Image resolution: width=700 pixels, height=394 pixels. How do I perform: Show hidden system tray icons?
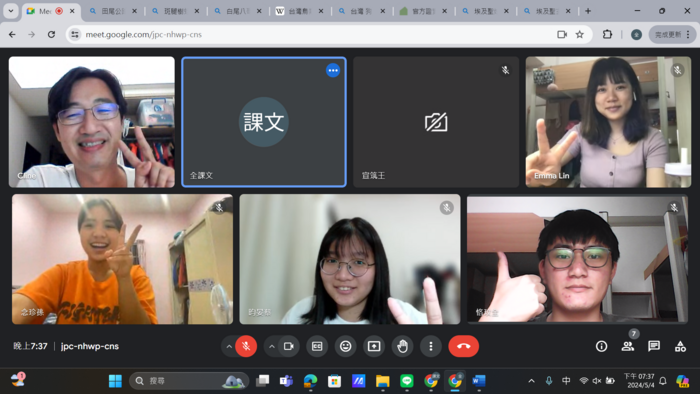(531, 381)
